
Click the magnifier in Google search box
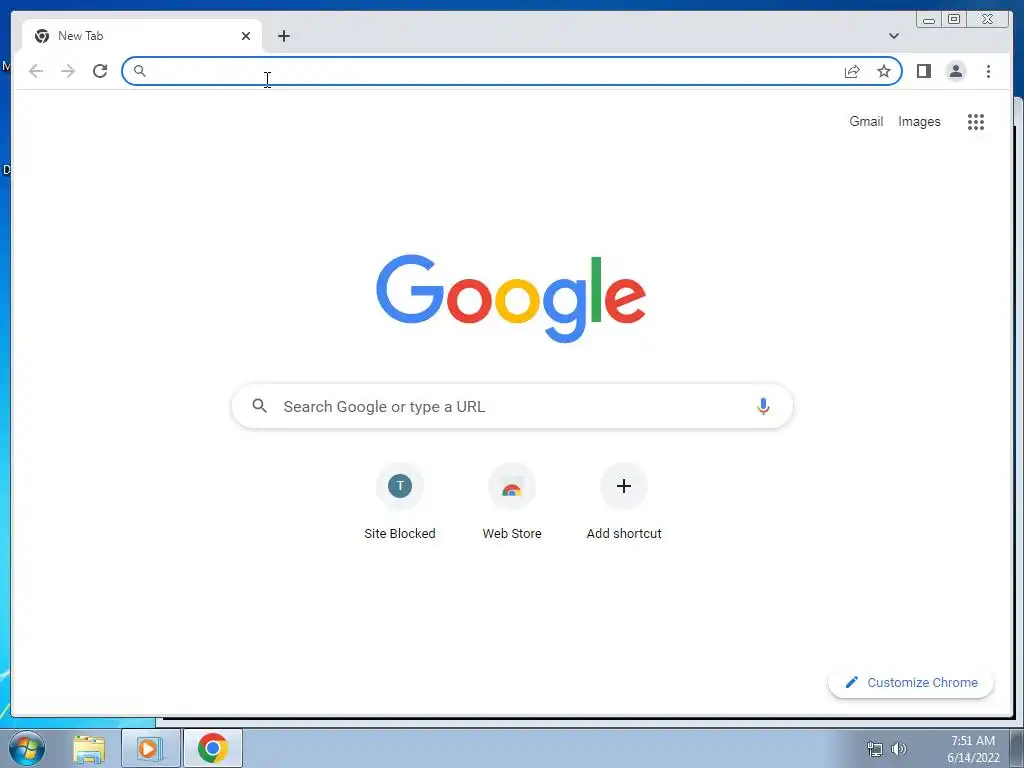259,406
